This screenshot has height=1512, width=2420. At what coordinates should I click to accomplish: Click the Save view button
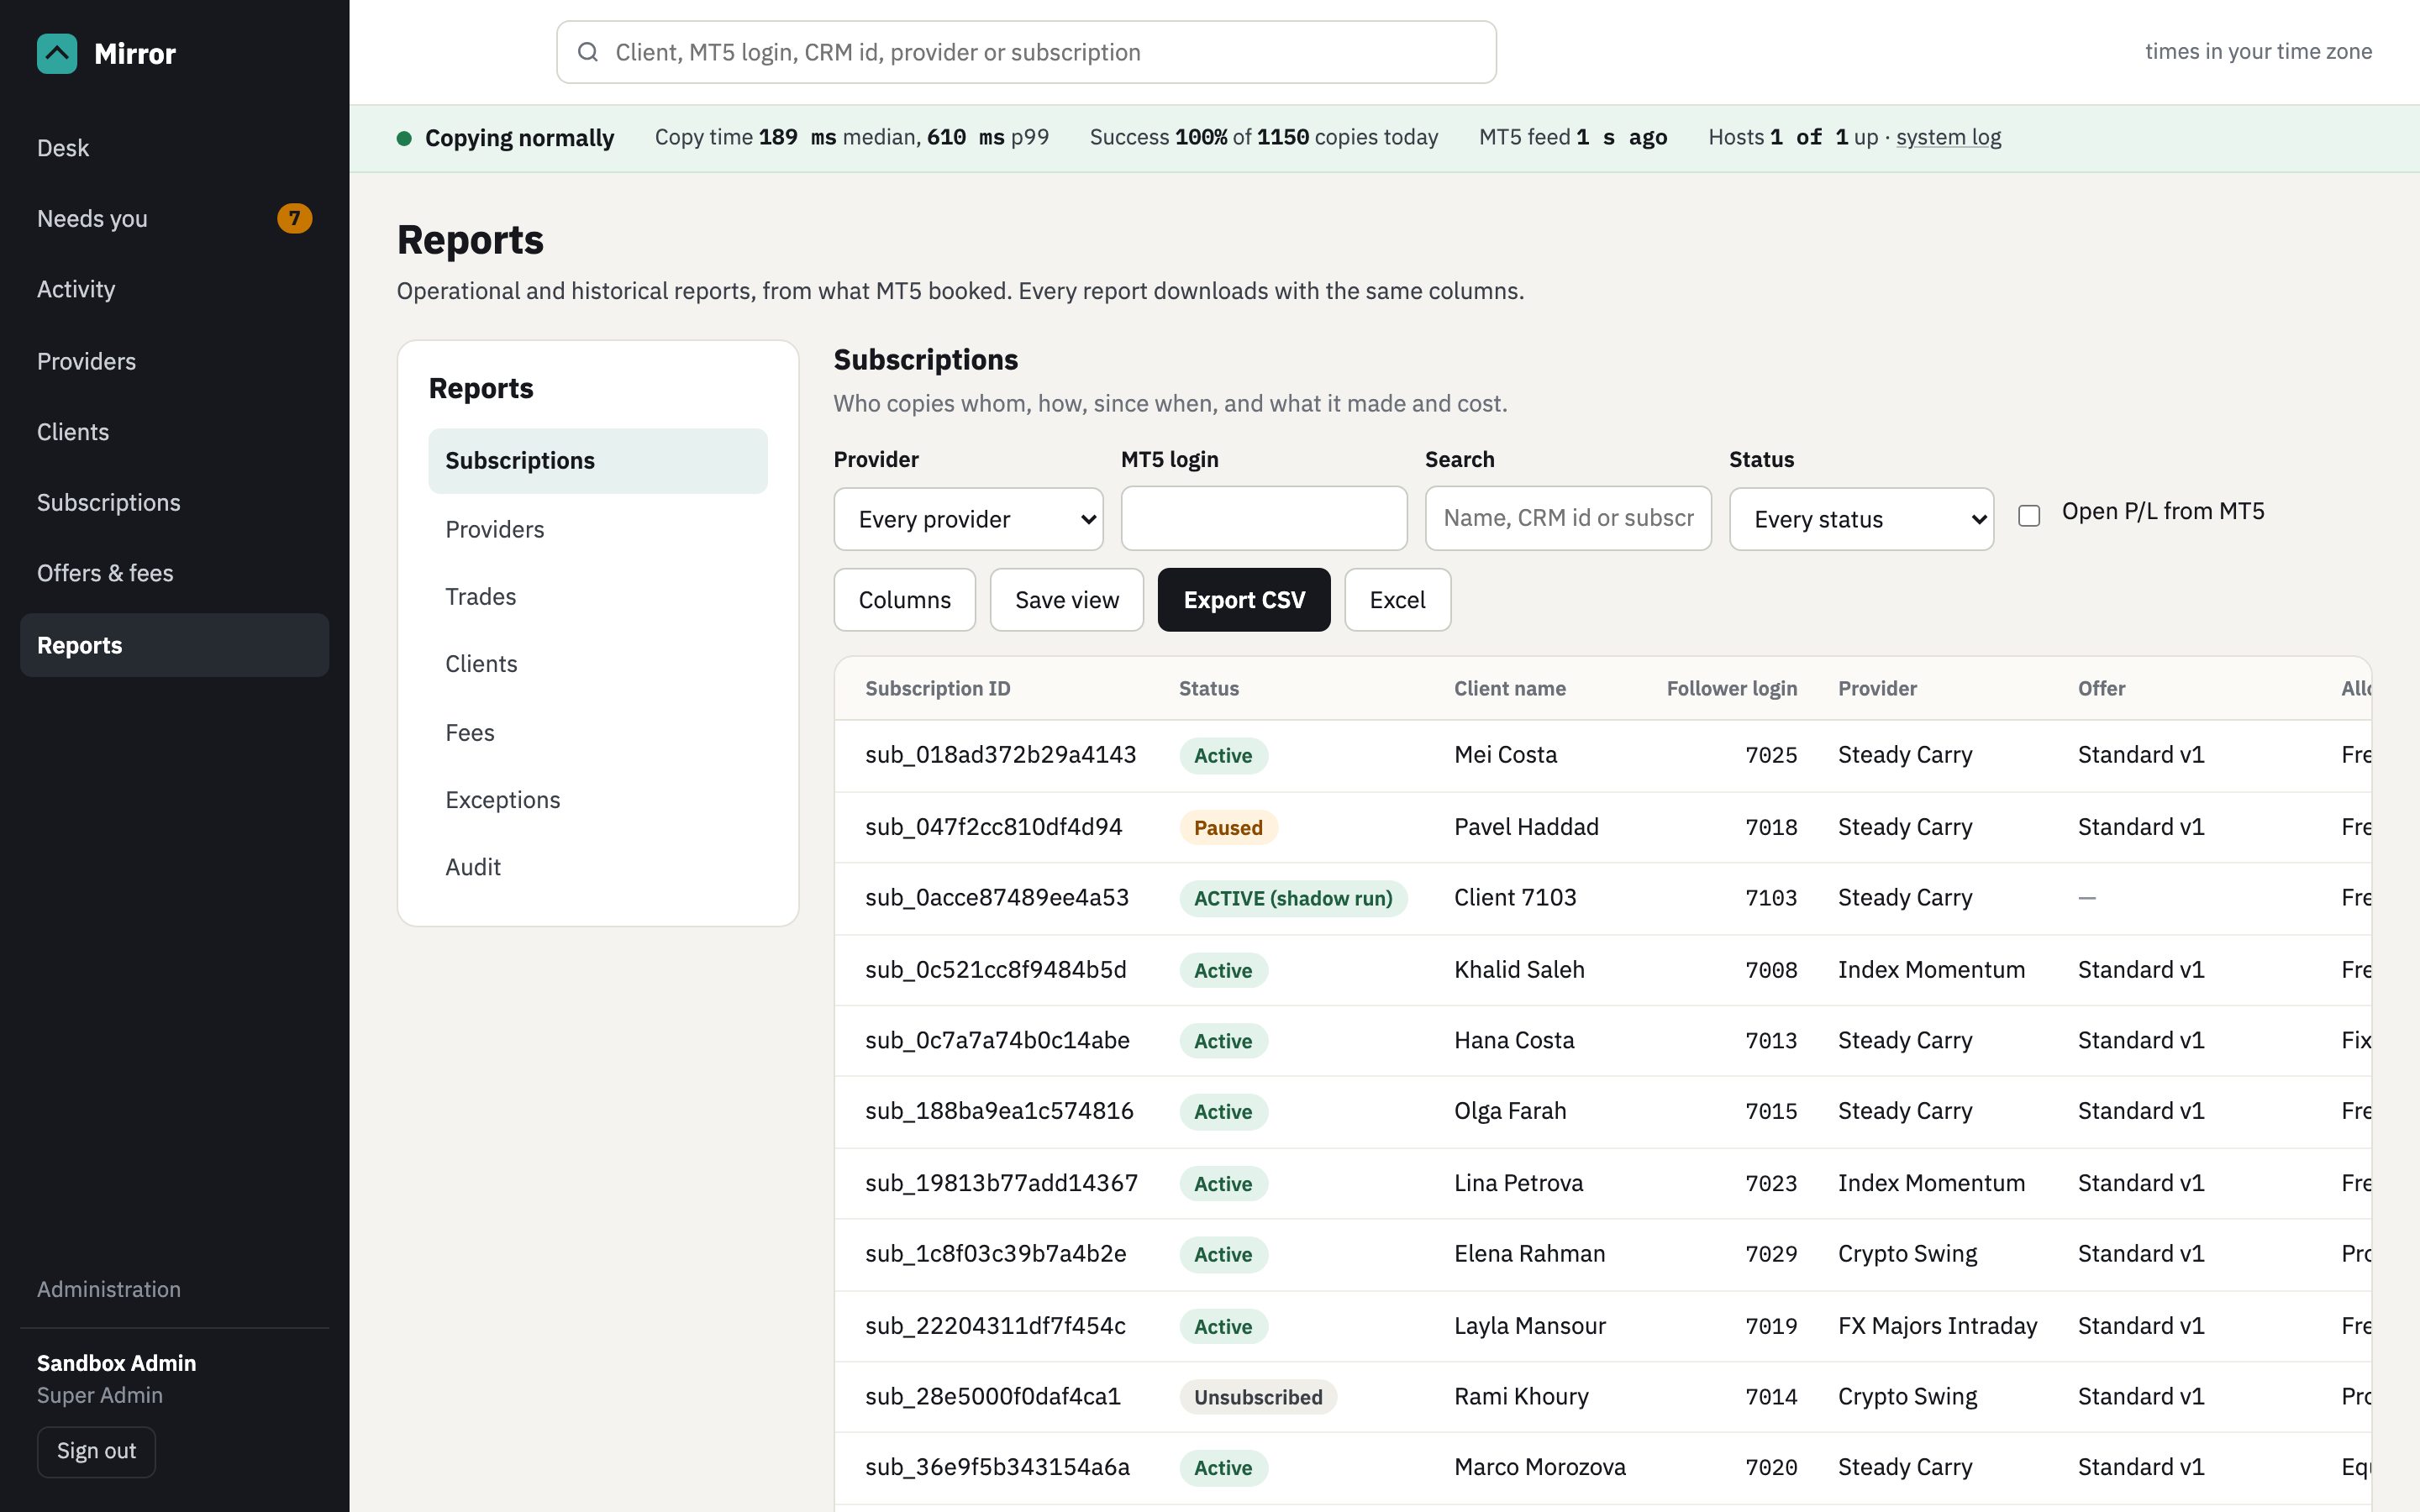(1066, 600)
